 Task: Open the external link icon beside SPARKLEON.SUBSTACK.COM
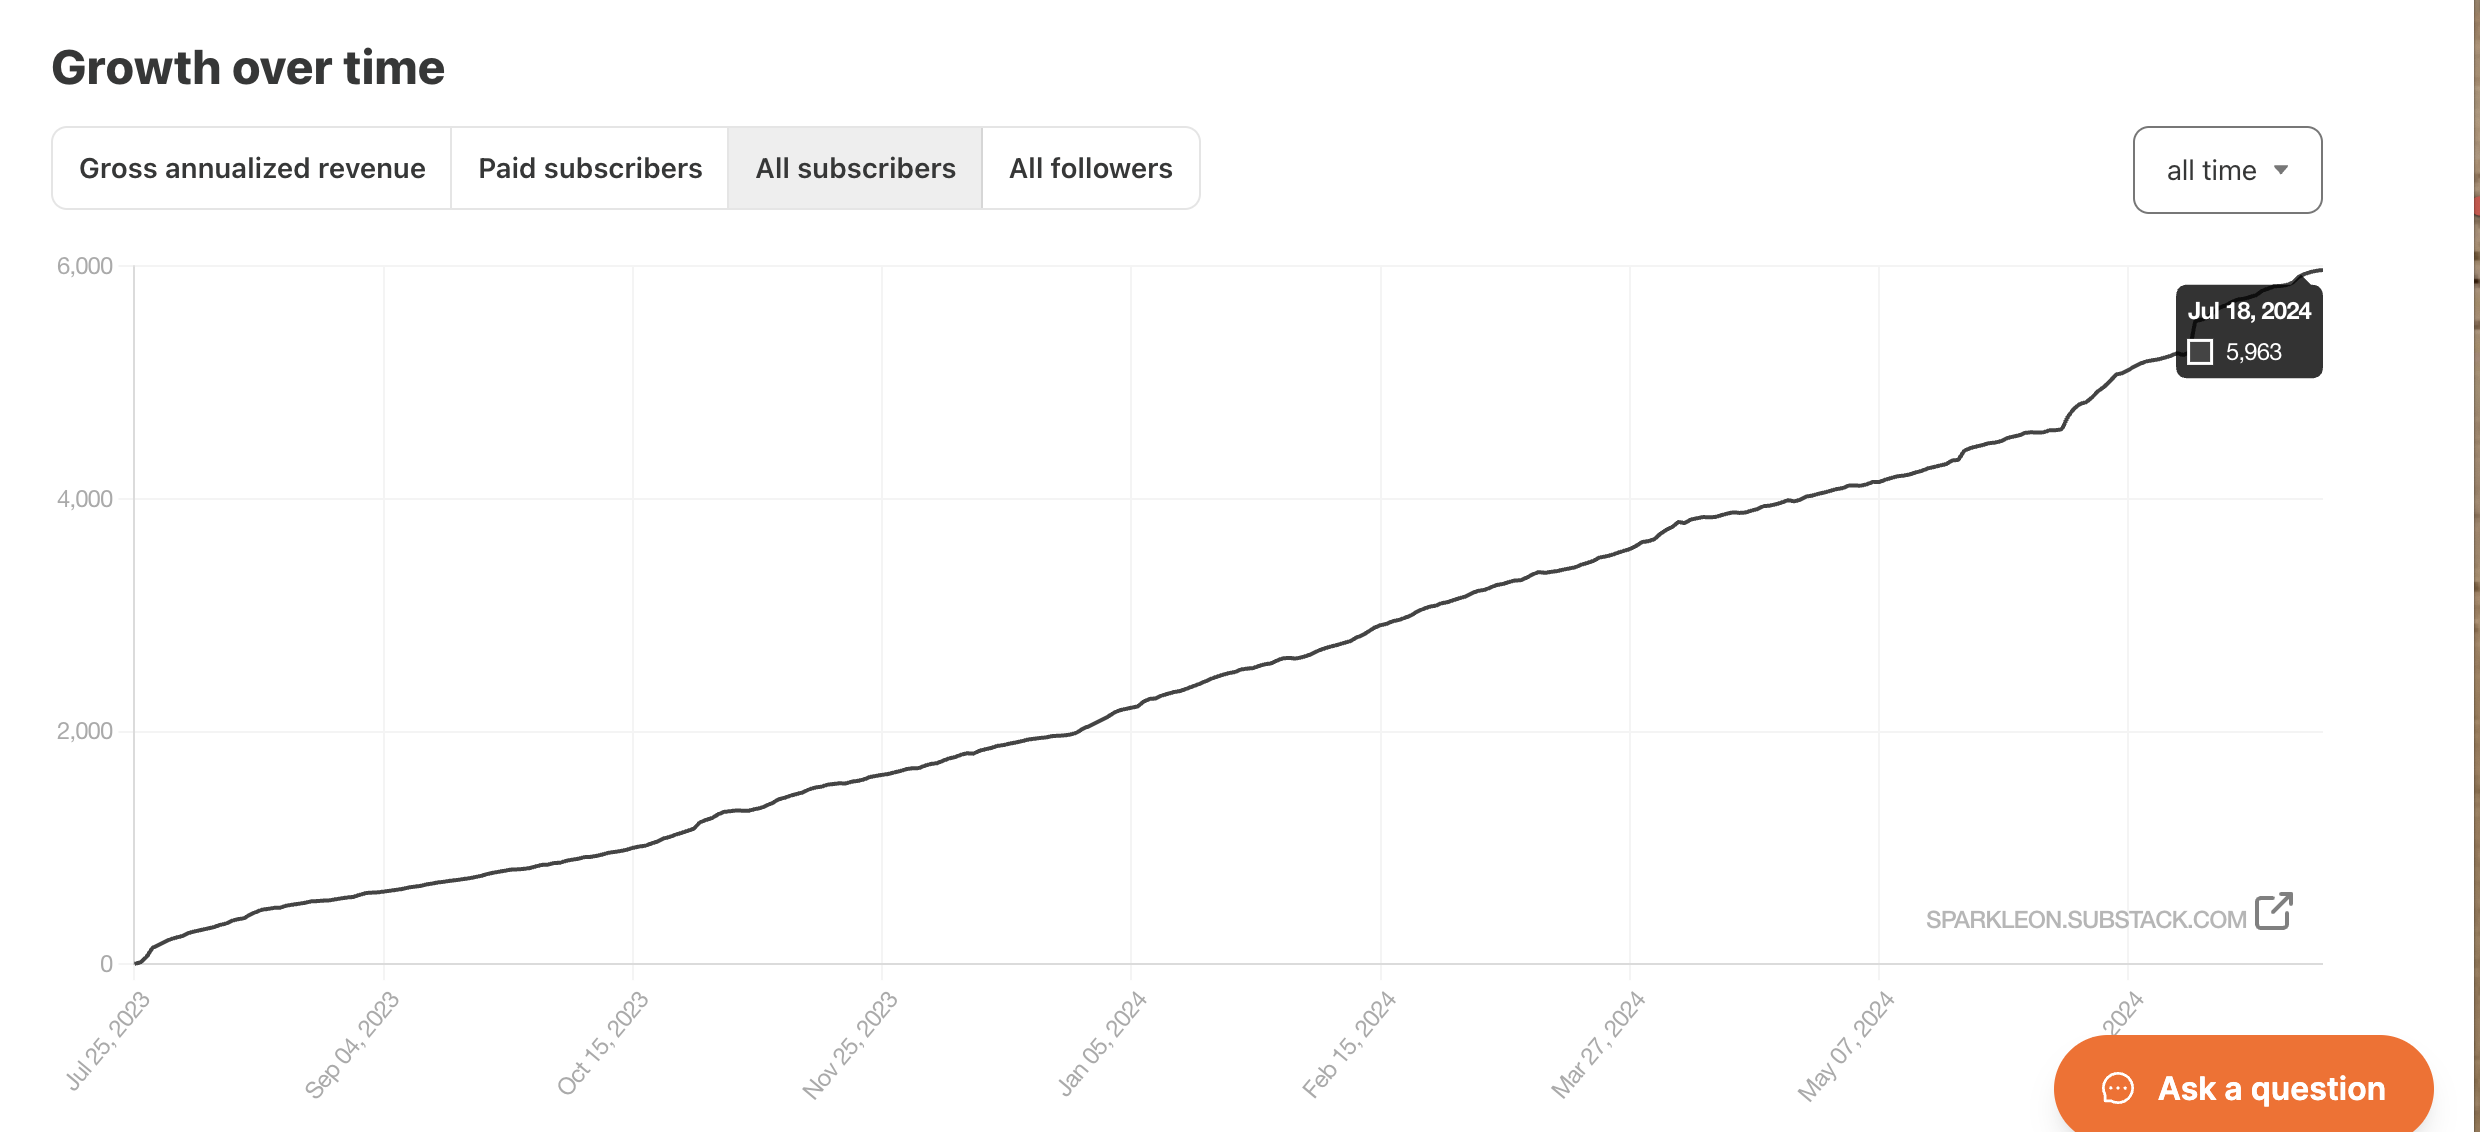coord(2273,912)
